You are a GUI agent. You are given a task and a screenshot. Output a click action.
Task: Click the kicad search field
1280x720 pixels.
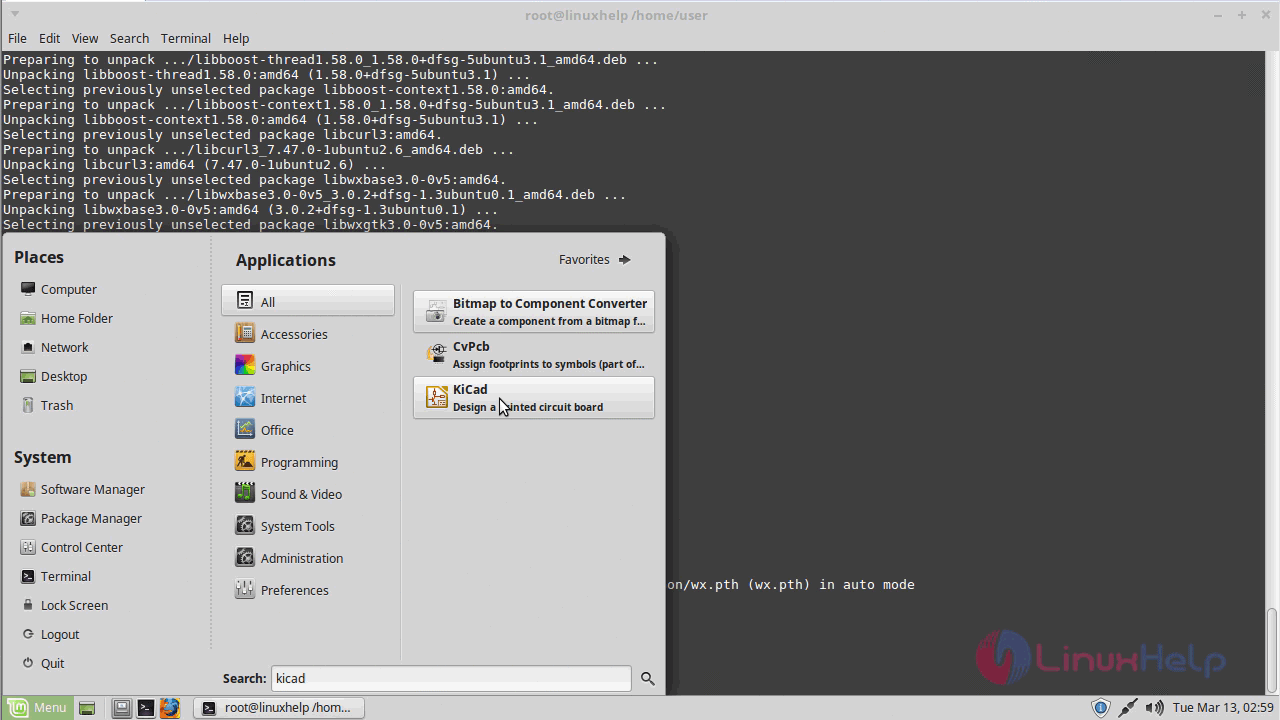click(451, 678)
